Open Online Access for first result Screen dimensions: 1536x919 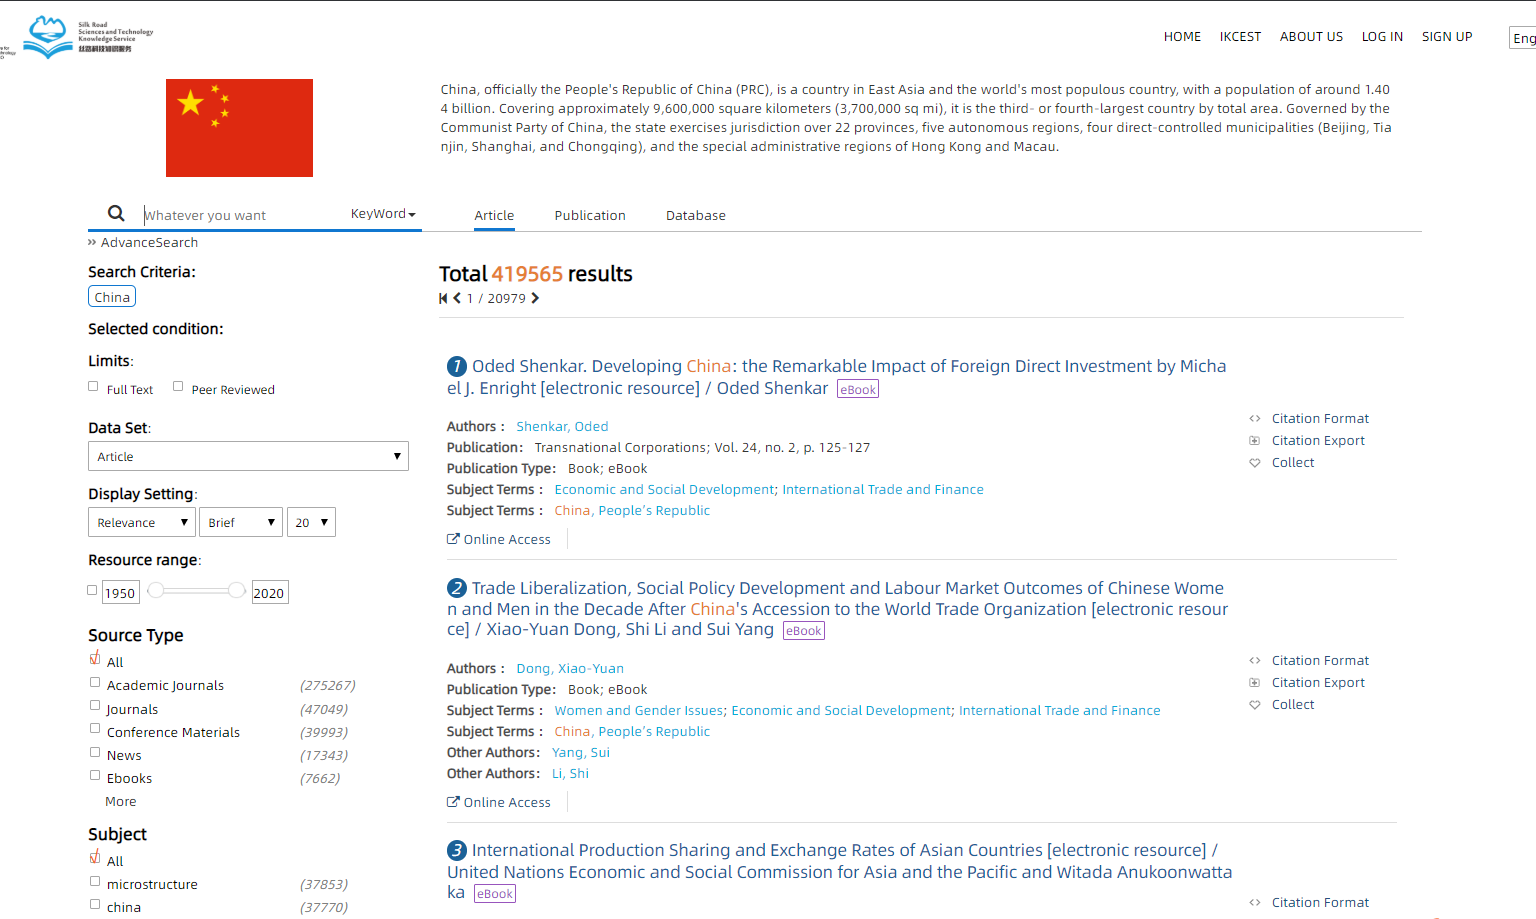point(499,540)
